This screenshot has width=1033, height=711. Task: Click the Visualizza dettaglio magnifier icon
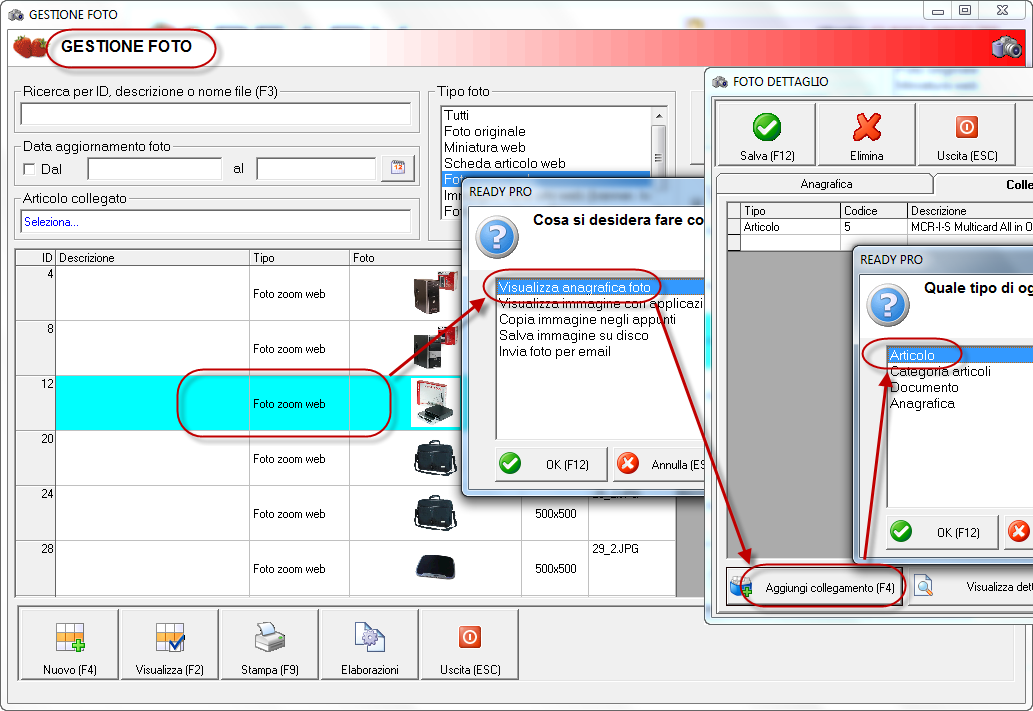point(924,586)
